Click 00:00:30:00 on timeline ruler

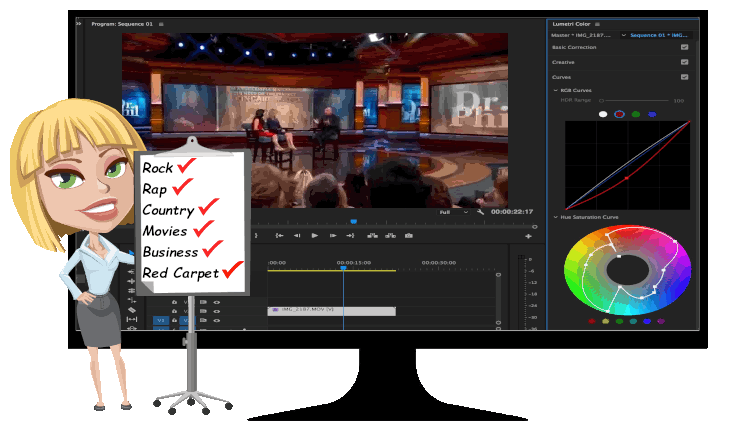[x=439, y=262]
